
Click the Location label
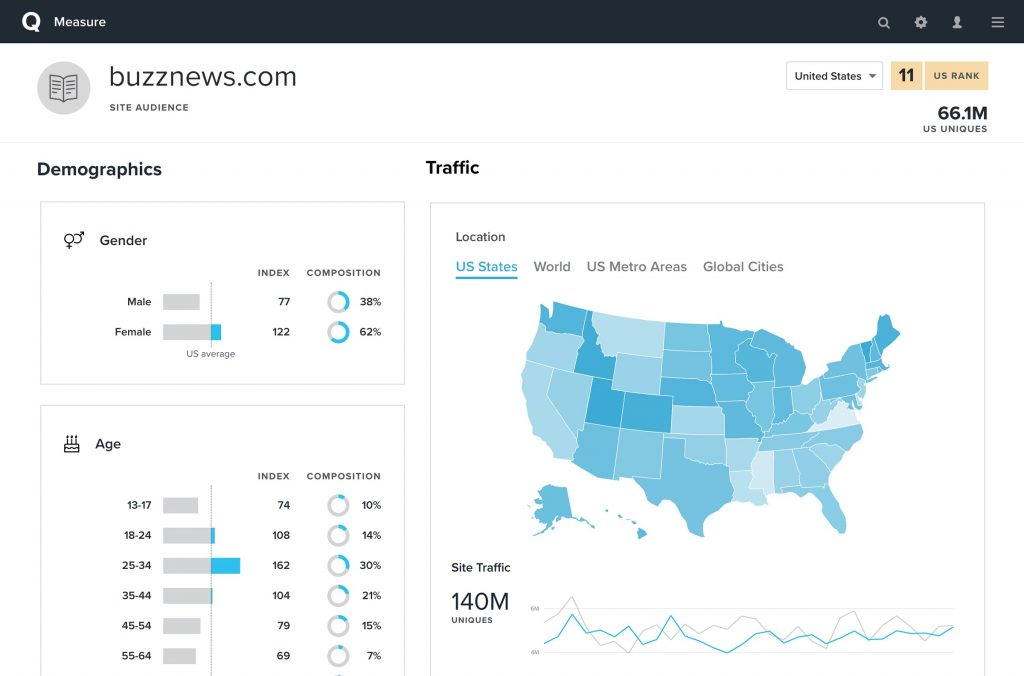(x=480, y=236)
